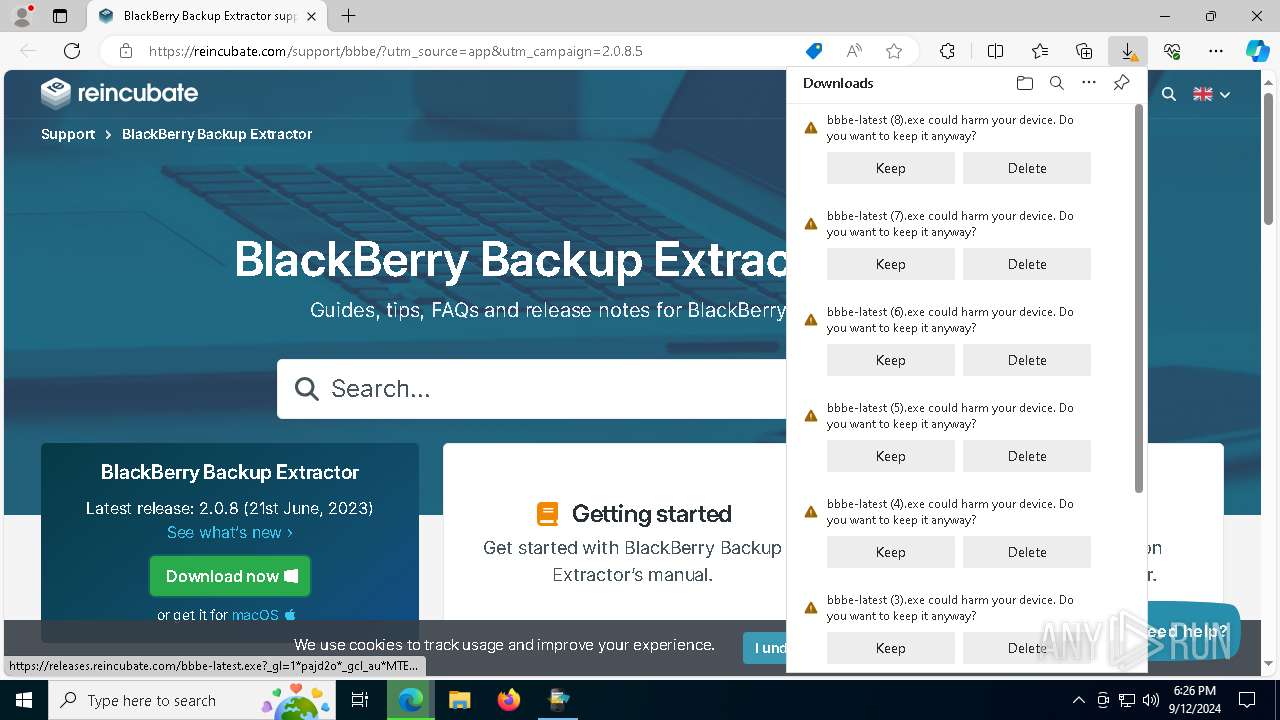The width and height of the screenshot is (1280, 720).
Task: Keep bbbe-latest (3).exe
Action: click(891, 648)
